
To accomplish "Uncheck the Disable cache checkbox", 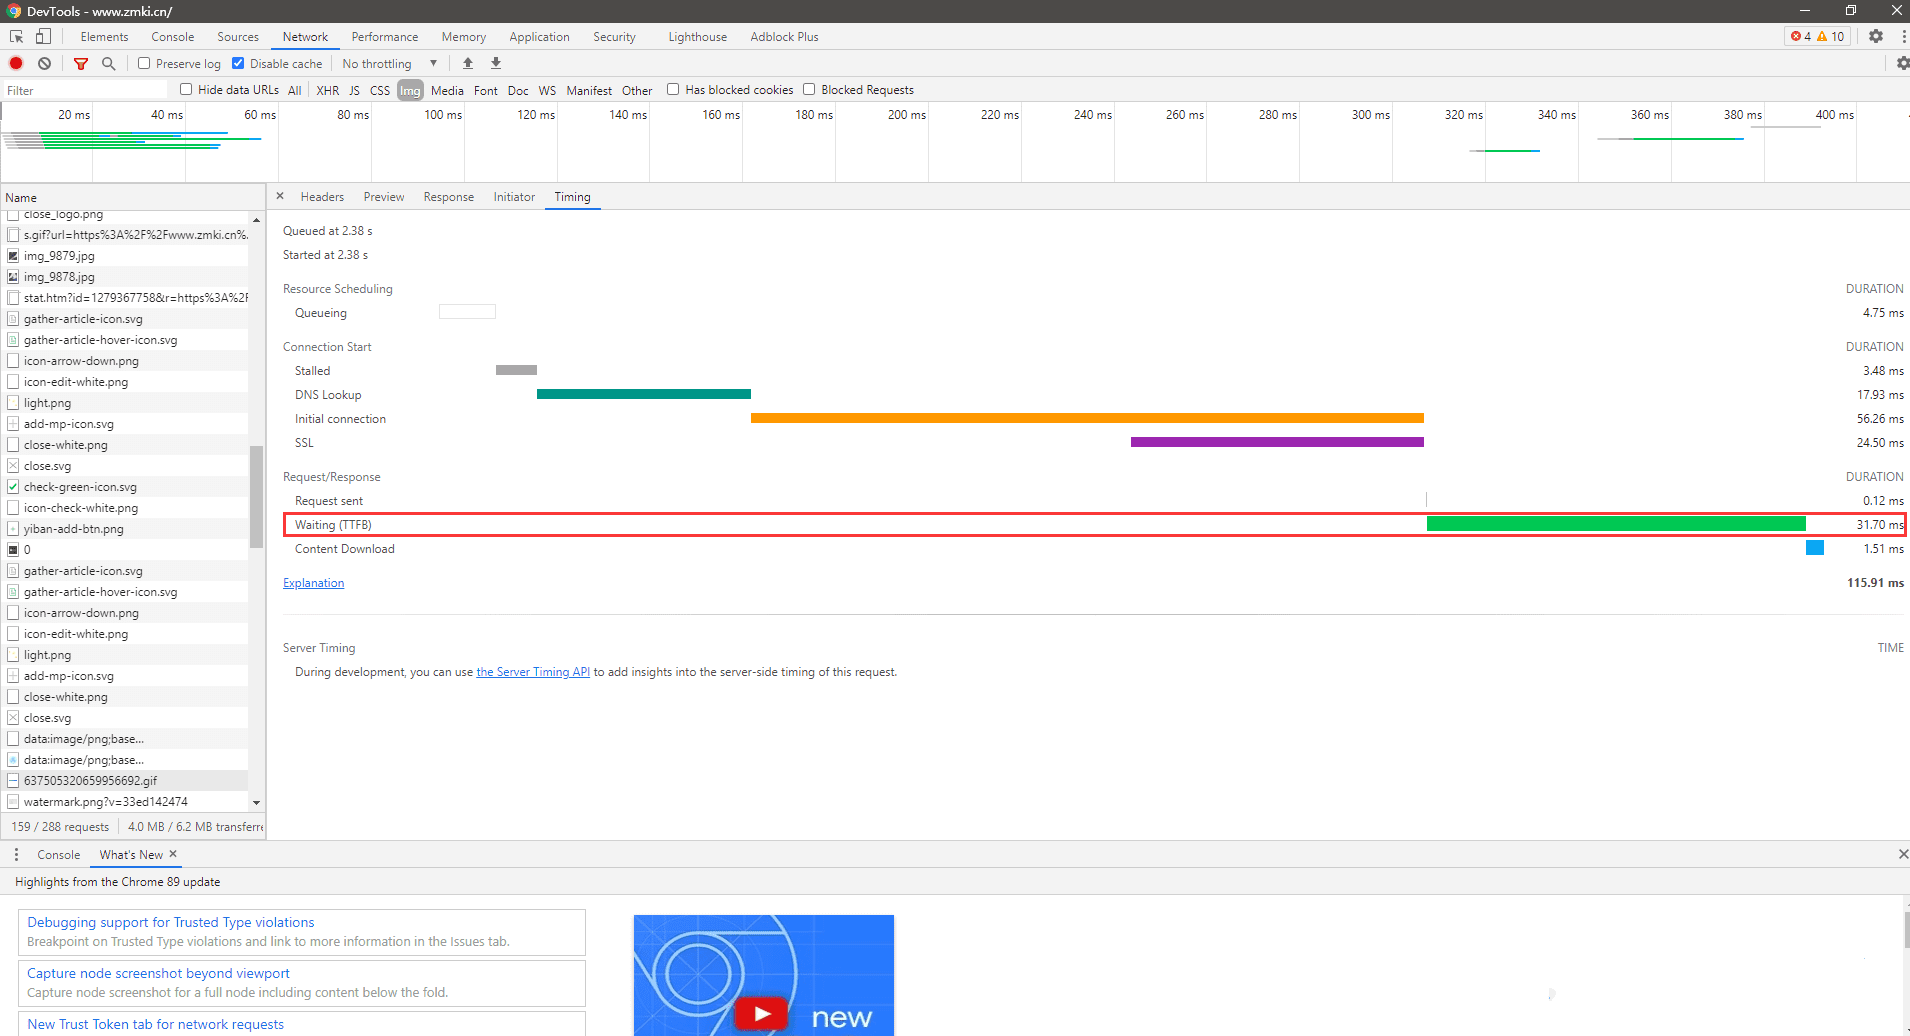I will (238, 63).
